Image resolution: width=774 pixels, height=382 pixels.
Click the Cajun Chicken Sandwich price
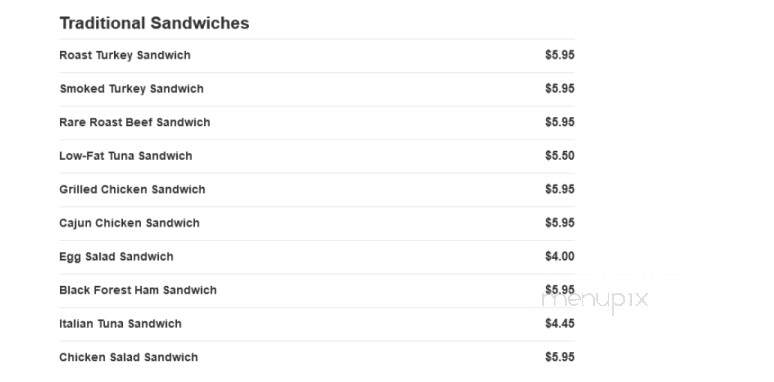point(560,223)
